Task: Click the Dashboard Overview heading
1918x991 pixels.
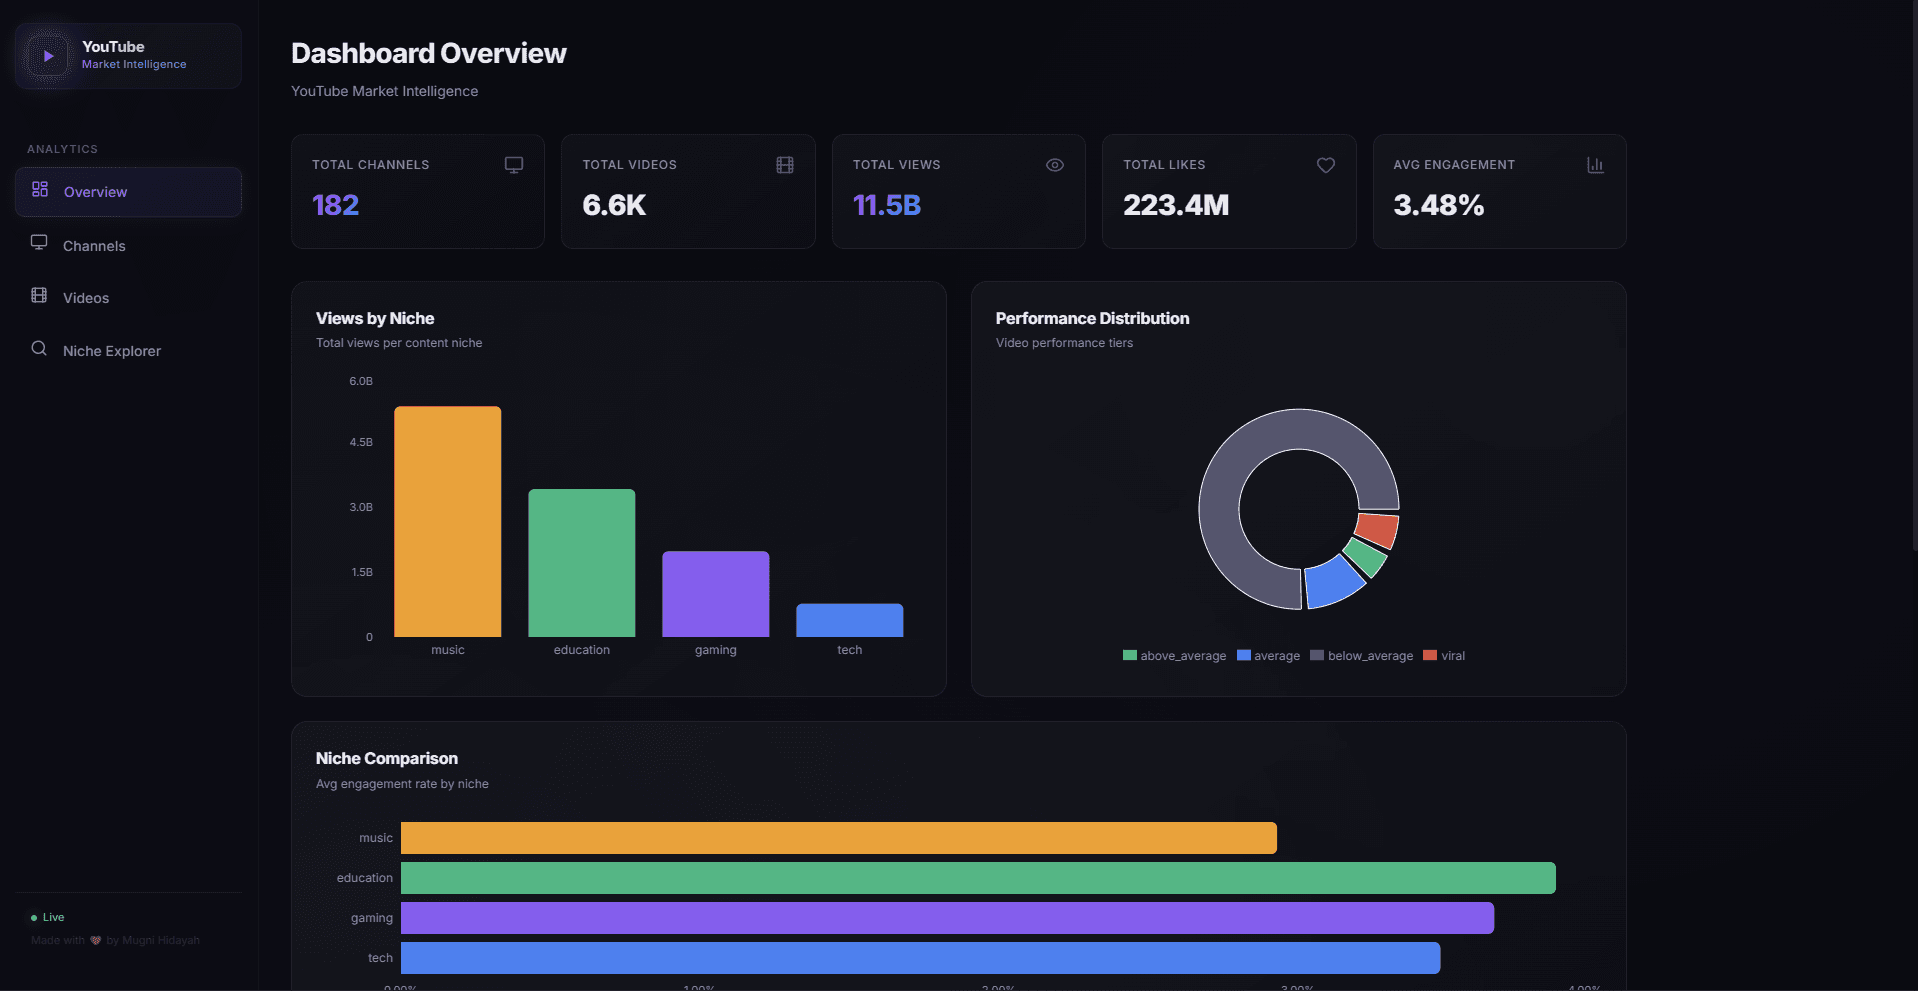Action: (x=428, y=53)
